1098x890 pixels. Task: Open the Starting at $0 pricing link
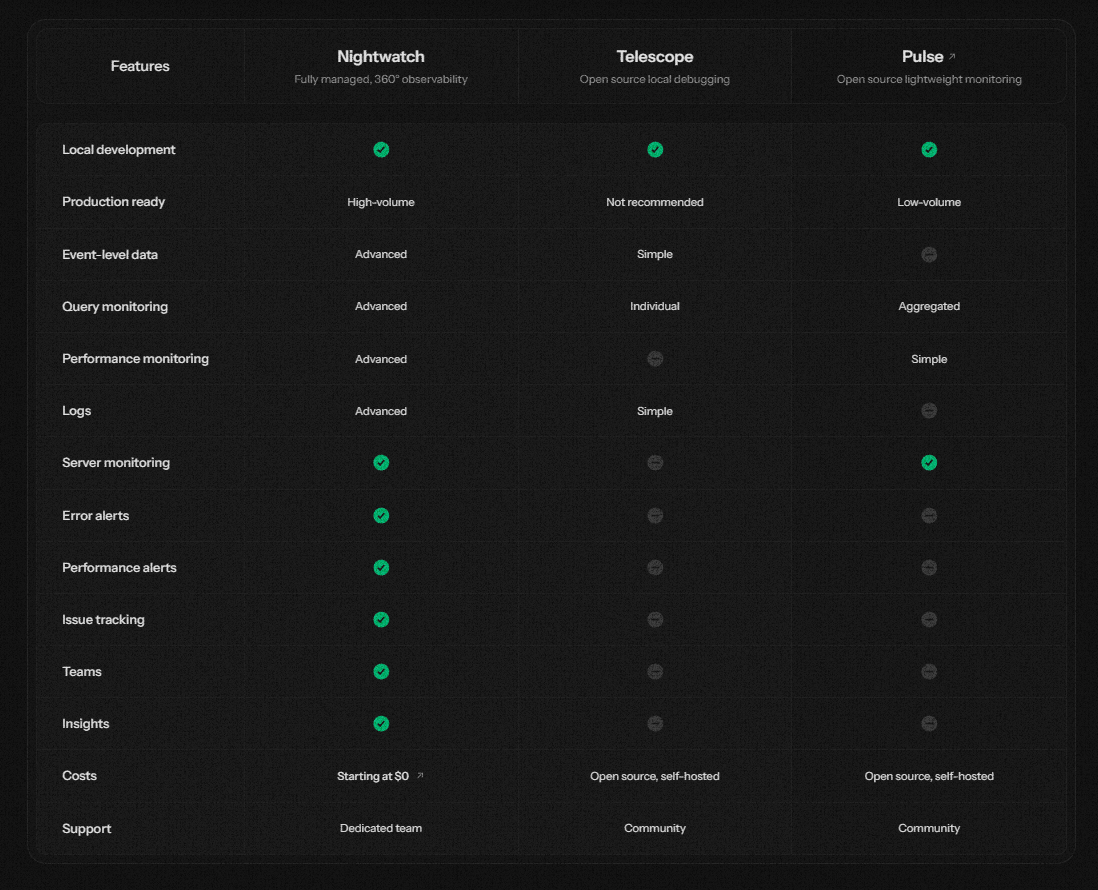point(373,776)
